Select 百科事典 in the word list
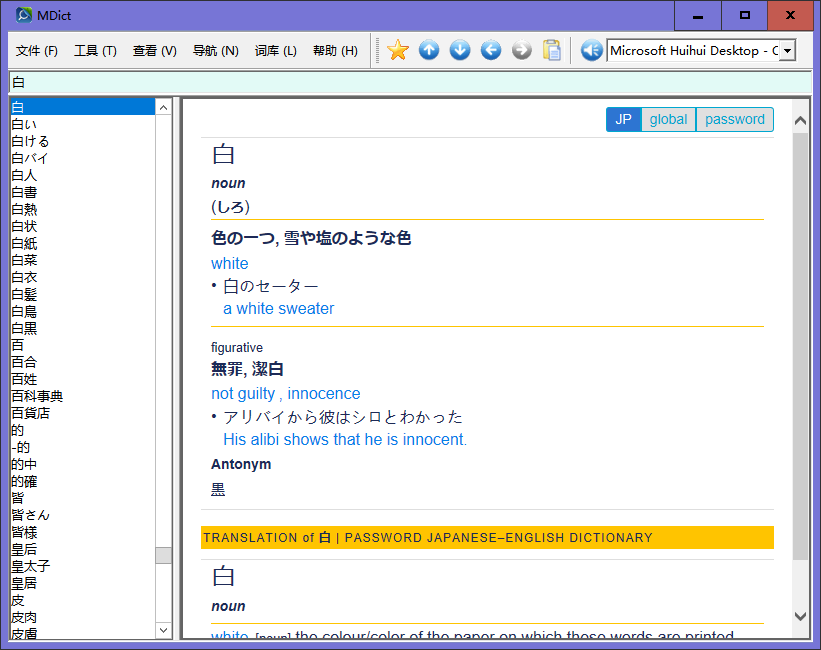Viewport: 821px width, 650px height. (37, 396)
